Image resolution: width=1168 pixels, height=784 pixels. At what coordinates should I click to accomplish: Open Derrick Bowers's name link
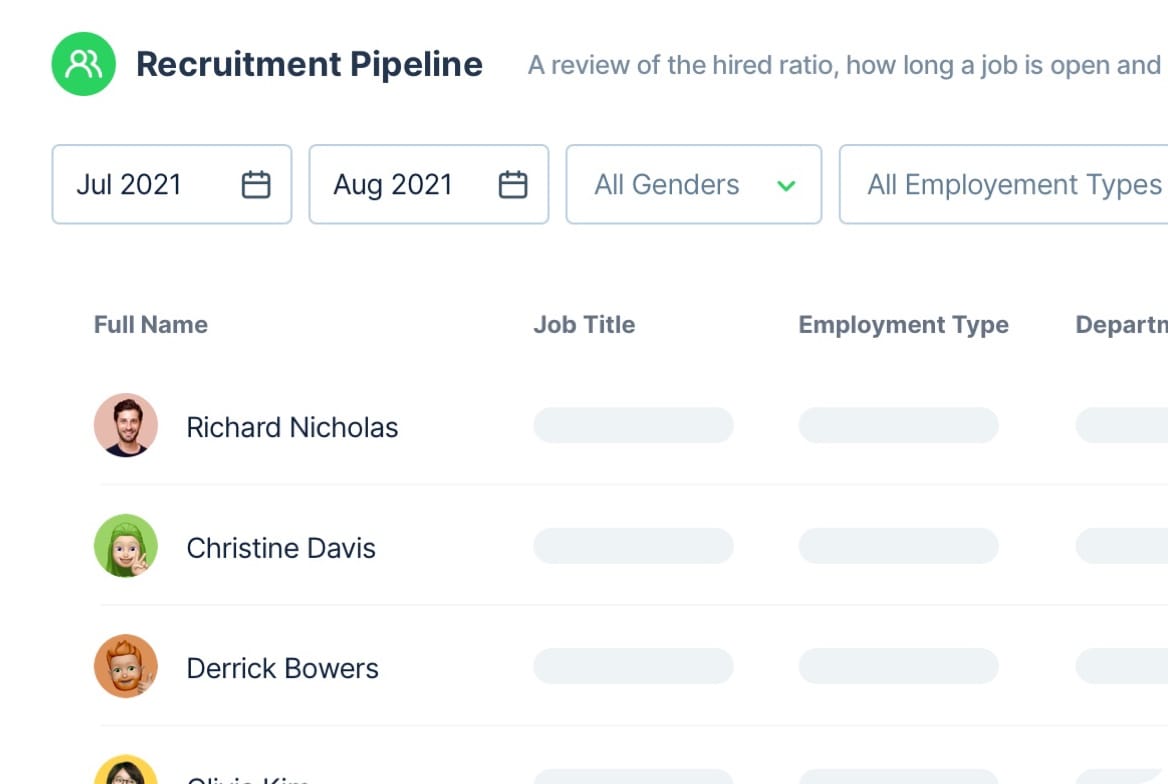pyautogui.click(x=282, y=668)
